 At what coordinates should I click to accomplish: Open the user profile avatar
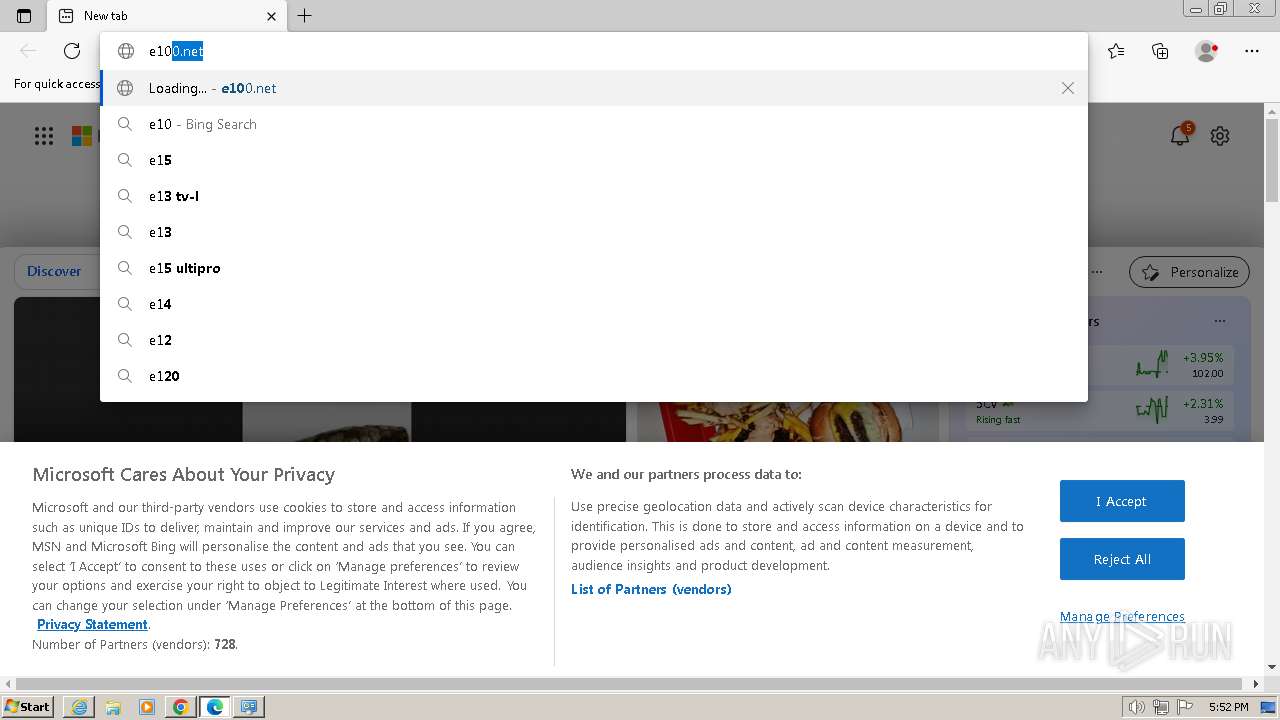pos(1207,51)
